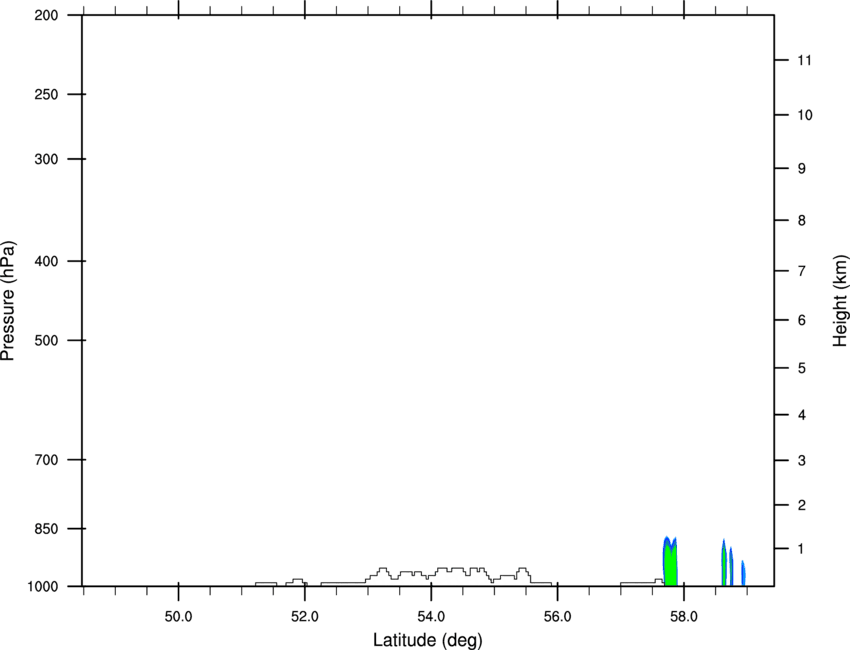Click the large green filled contour near 58.0
This screenshot has height=650, width=850.
[671, 564]
